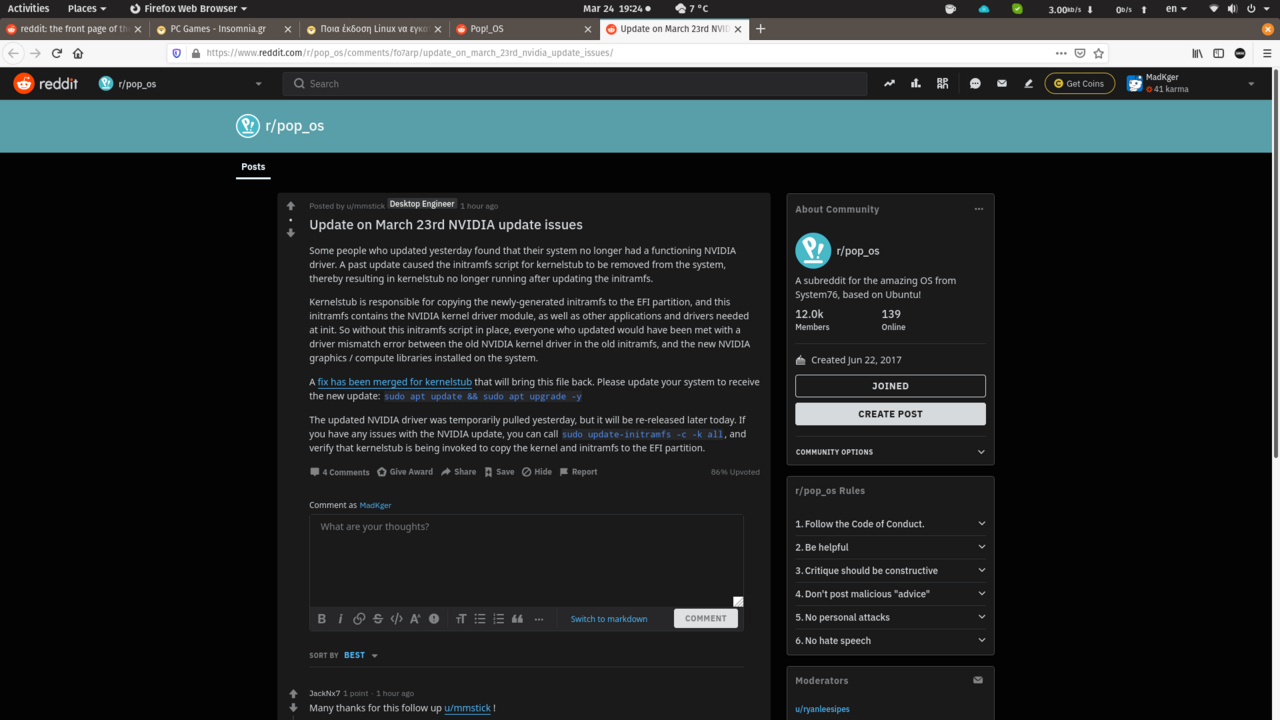Expand rule 1 Follow the Code of Conduct

[890, 524]
